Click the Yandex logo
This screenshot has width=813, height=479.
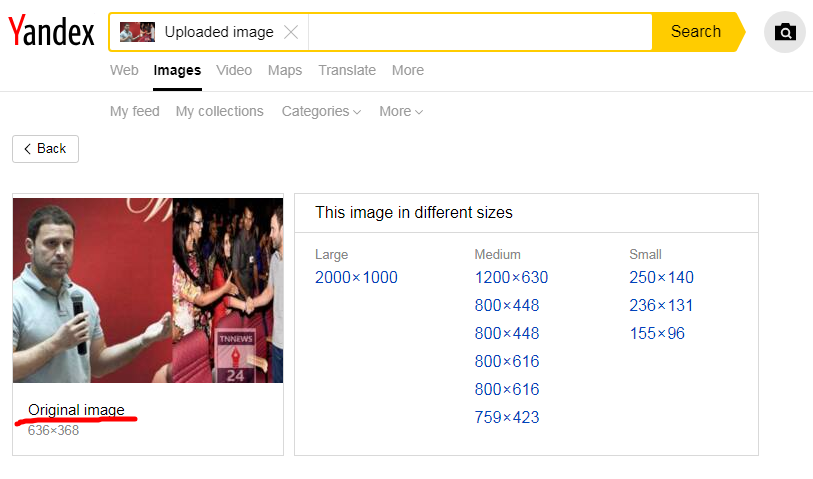click(x=51, y=31)
